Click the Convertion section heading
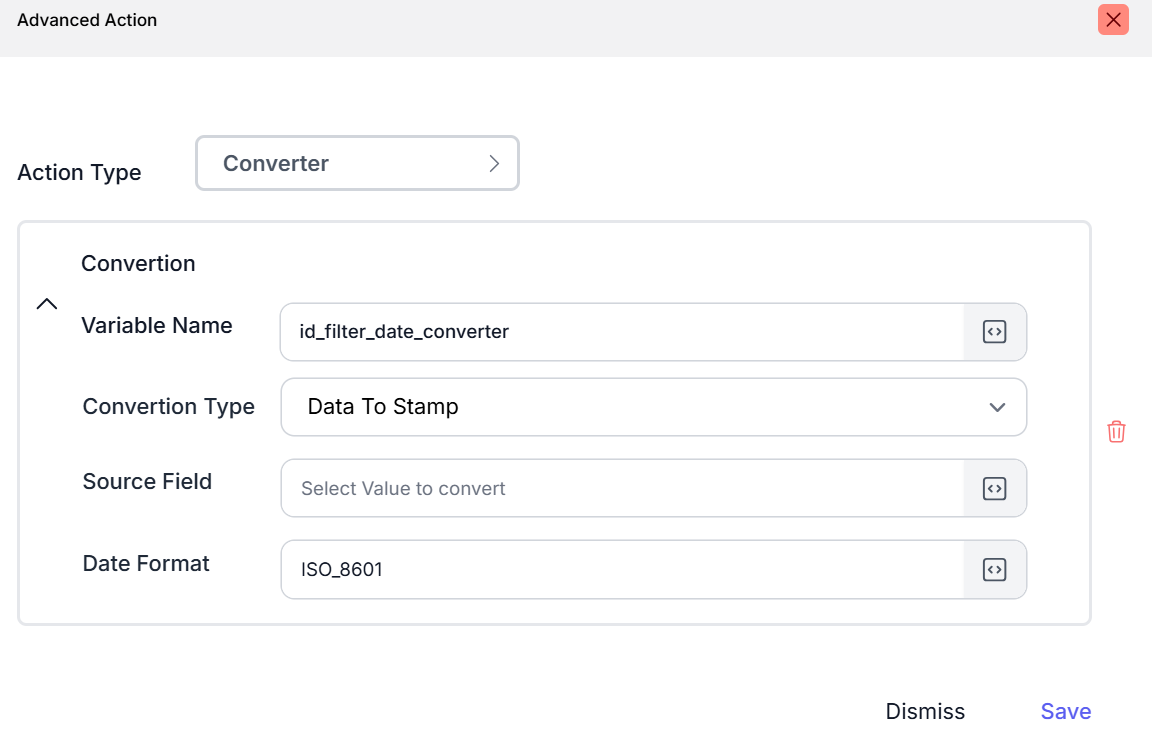Viewport: 1152px width, 746px height. 138,263
